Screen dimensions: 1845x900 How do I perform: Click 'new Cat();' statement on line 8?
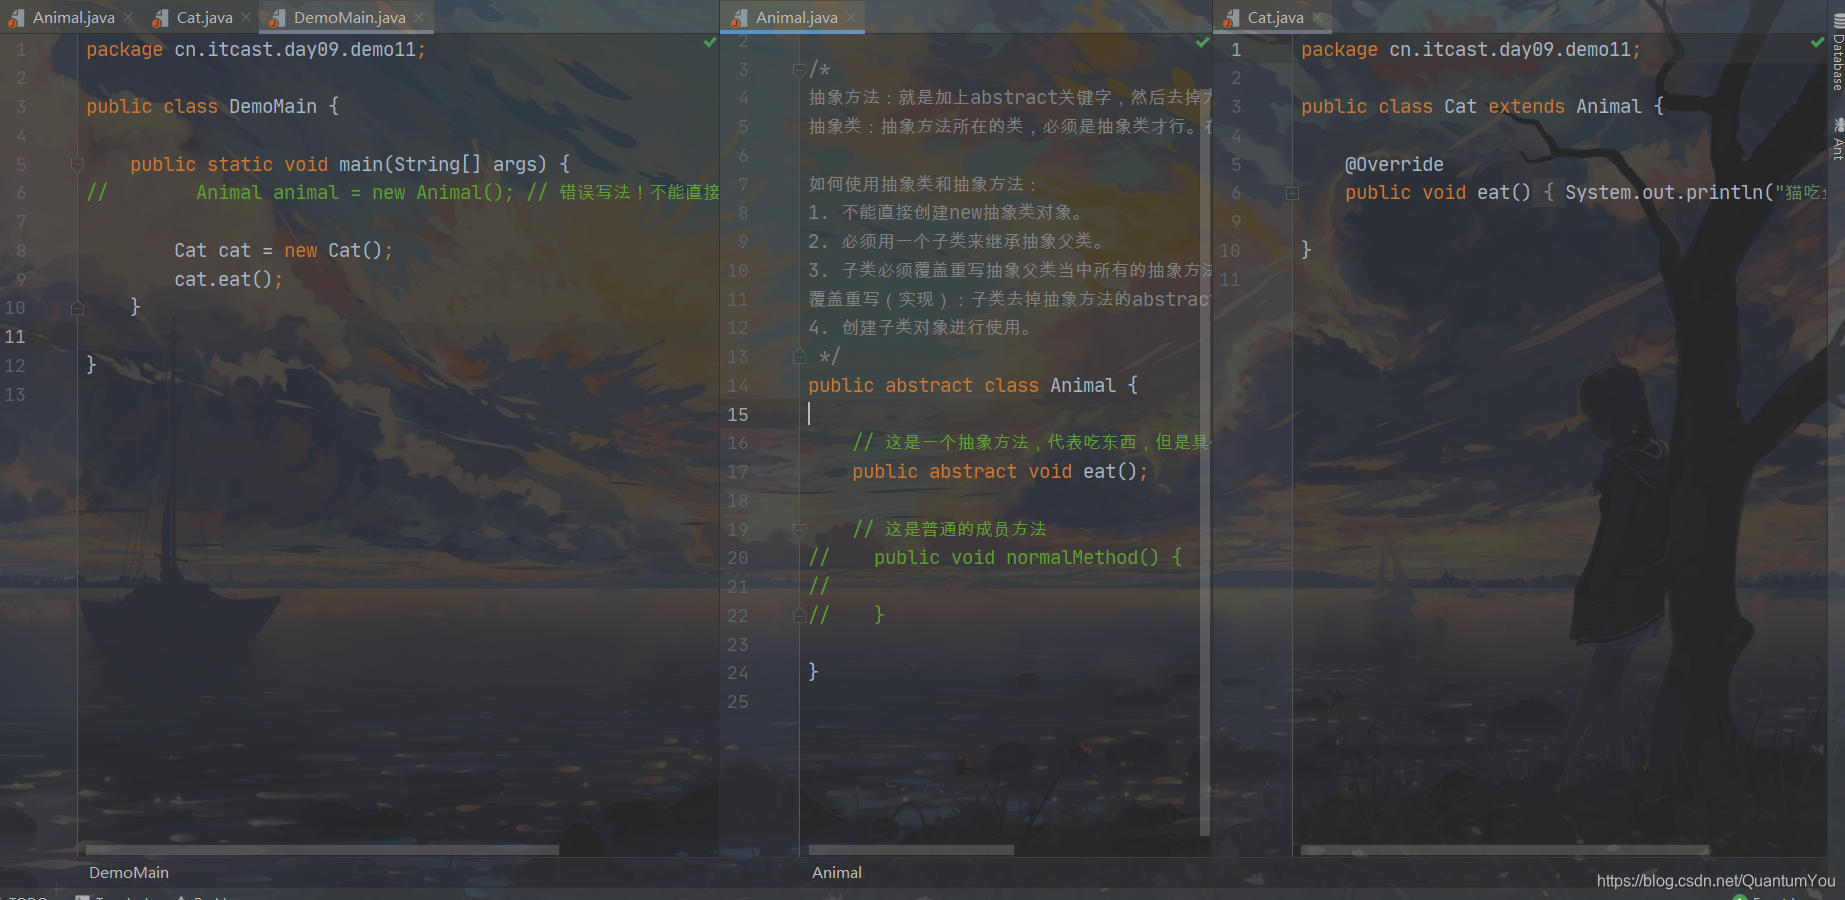click(338, 251)
